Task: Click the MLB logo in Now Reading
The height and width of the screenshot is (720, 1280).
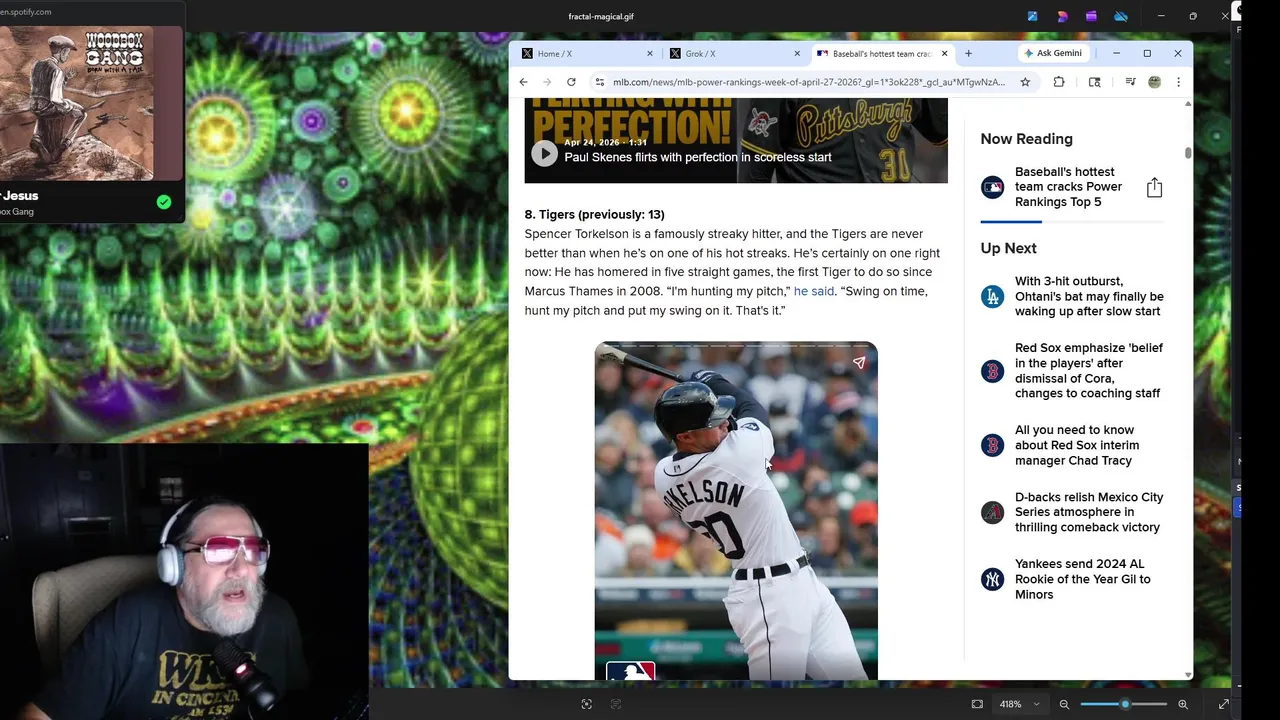Action: click(x=992, y=187)
